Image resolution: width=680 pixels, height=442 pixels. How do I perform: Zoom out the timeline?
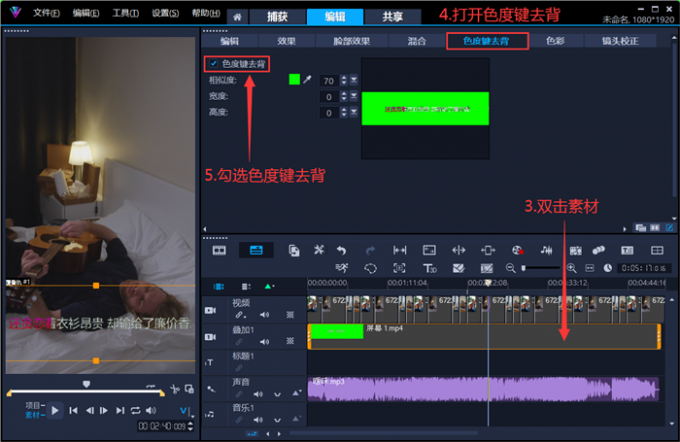click(510, 268)
